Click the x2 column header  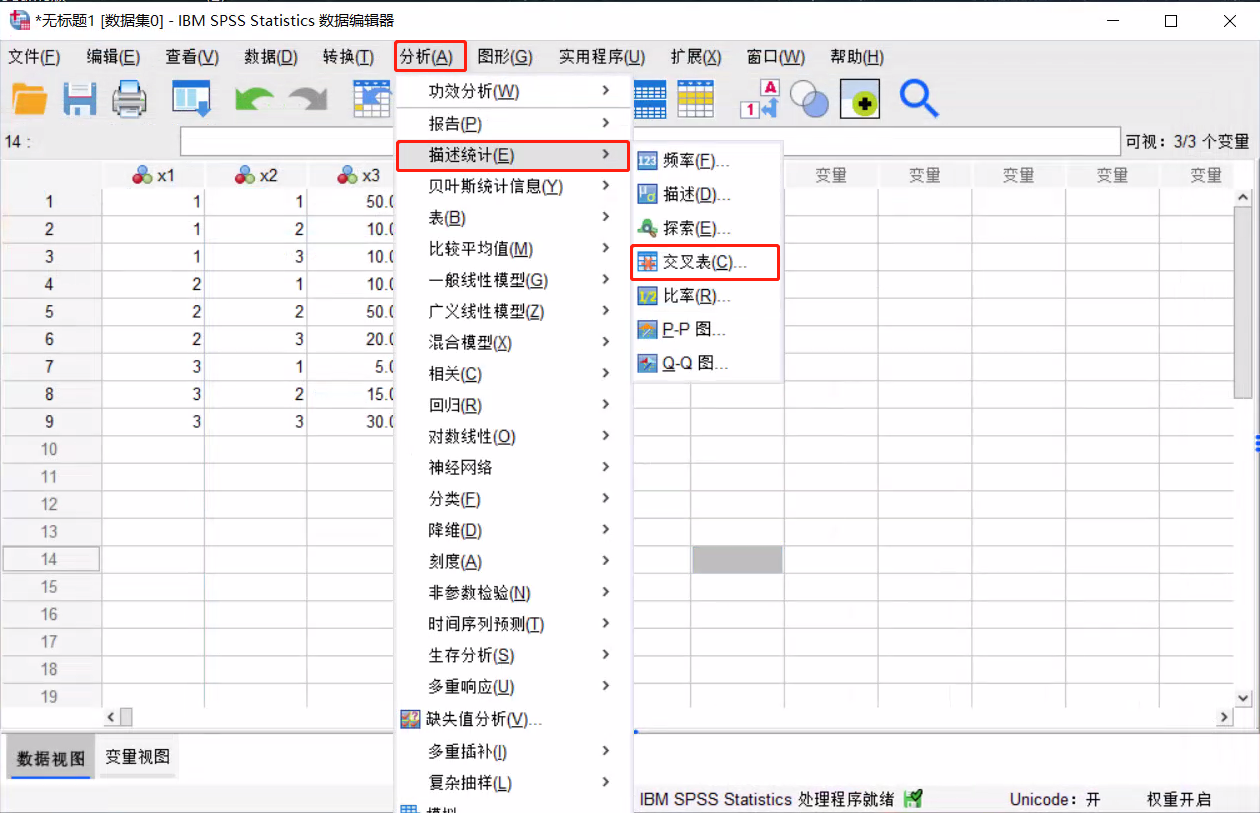coord(256,176)
